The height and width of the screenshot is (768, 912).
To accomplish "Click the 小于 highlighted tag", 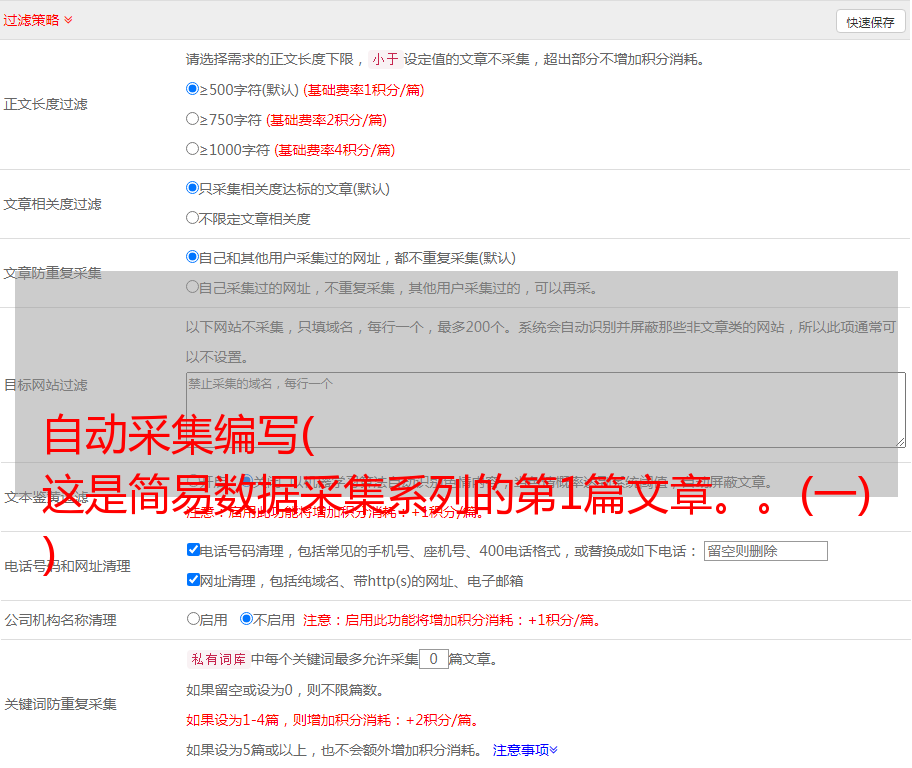I will 385,59.
